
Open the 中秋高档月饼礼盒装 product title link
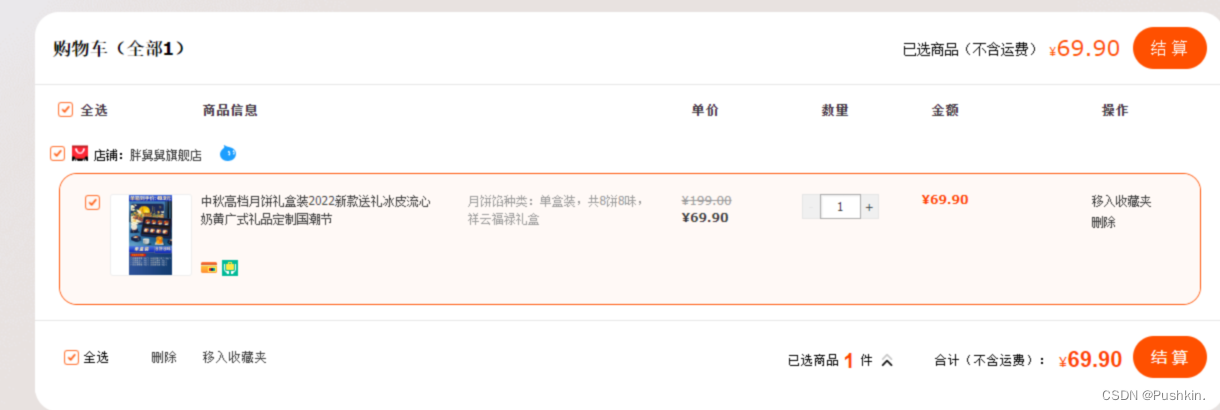pyautogui.click(x=315, y=210)
